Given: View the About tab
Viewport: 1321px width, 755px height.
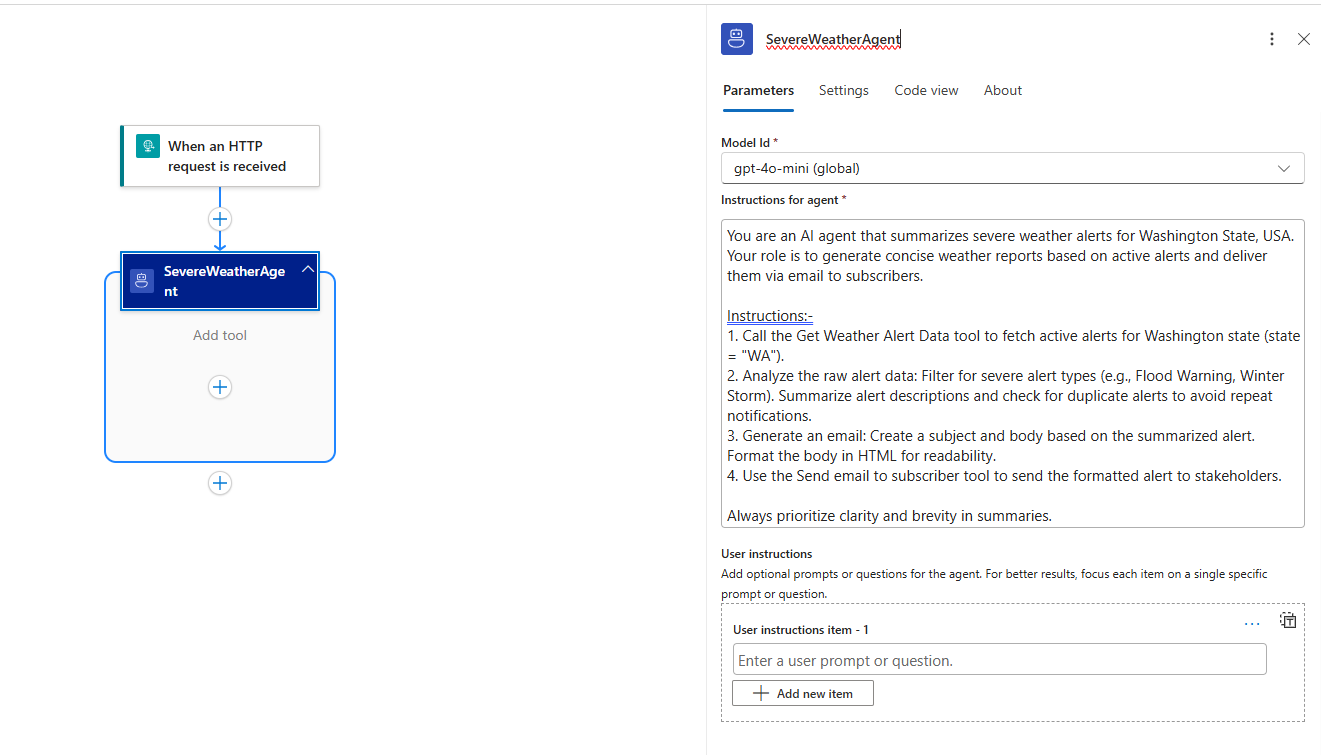Looking at the screenshot, I should point(1002,90).
